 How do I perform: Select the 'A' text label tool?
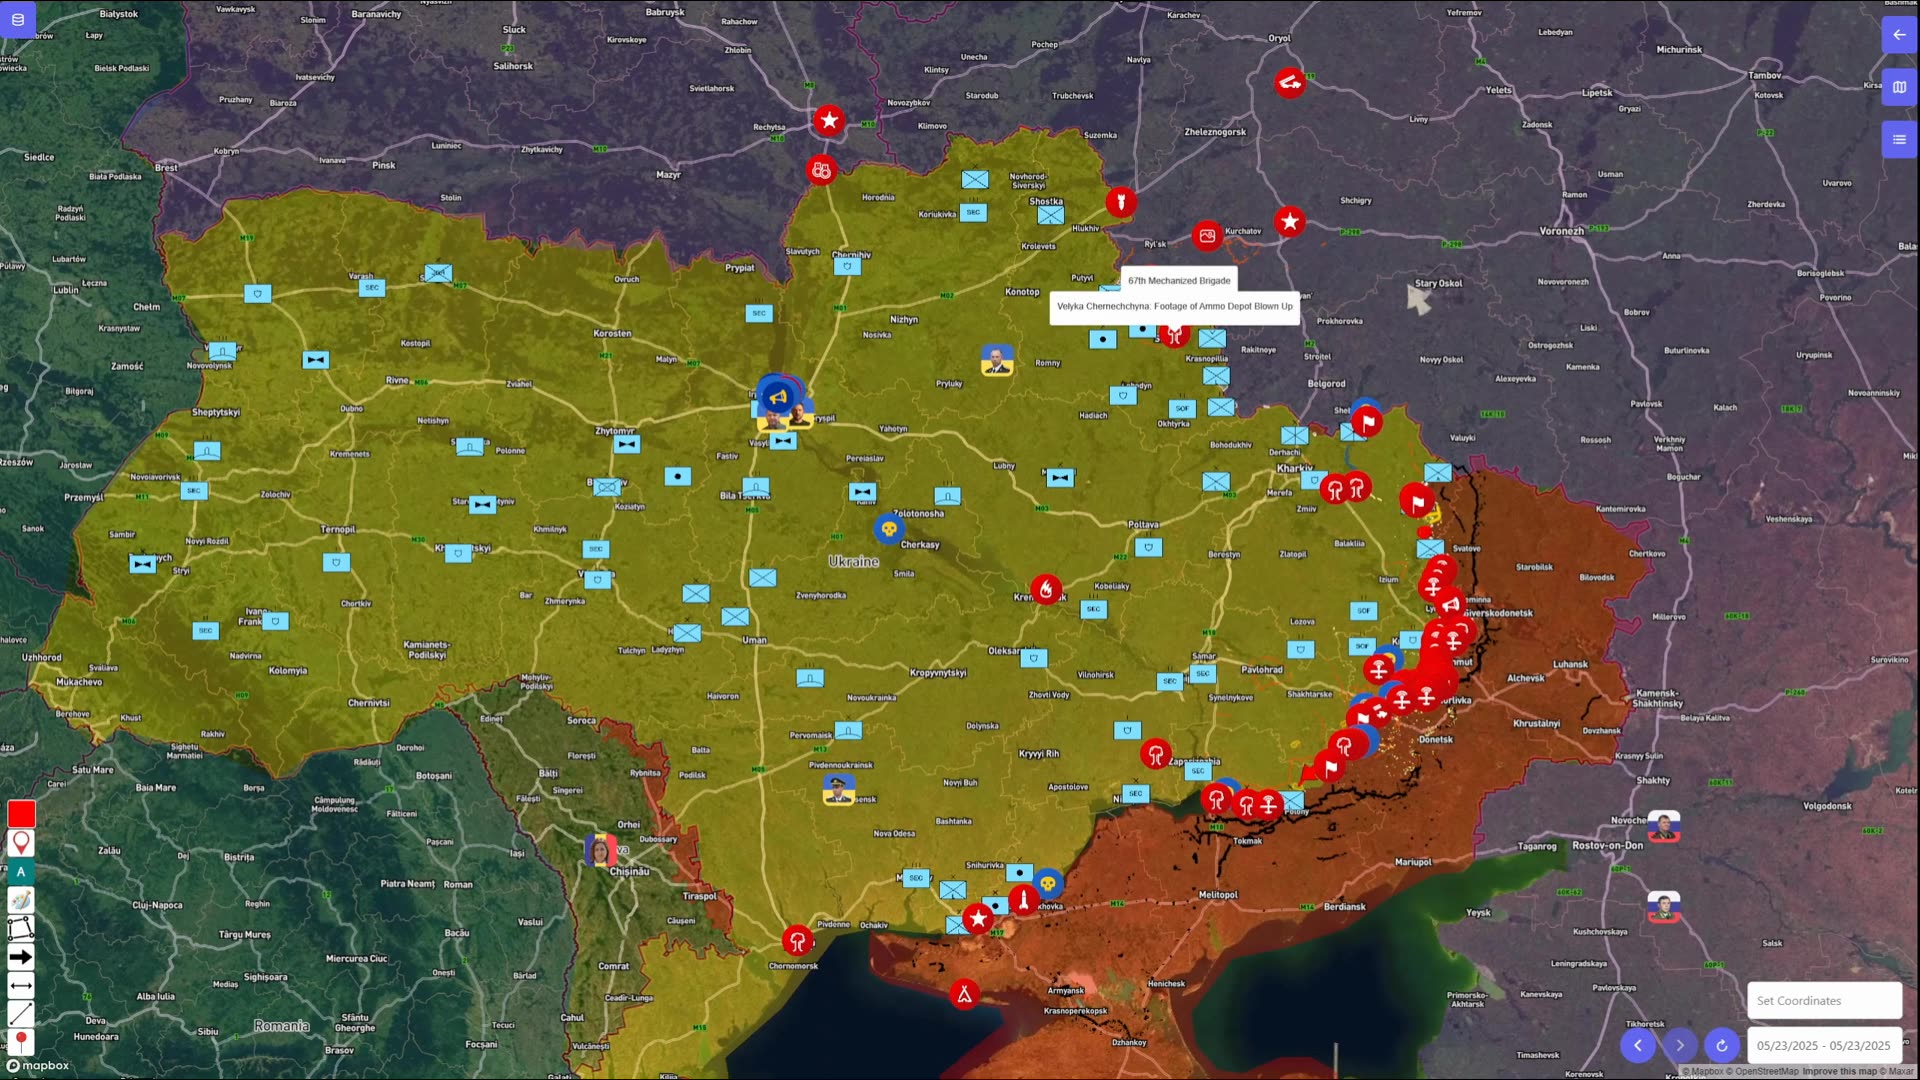20,871
